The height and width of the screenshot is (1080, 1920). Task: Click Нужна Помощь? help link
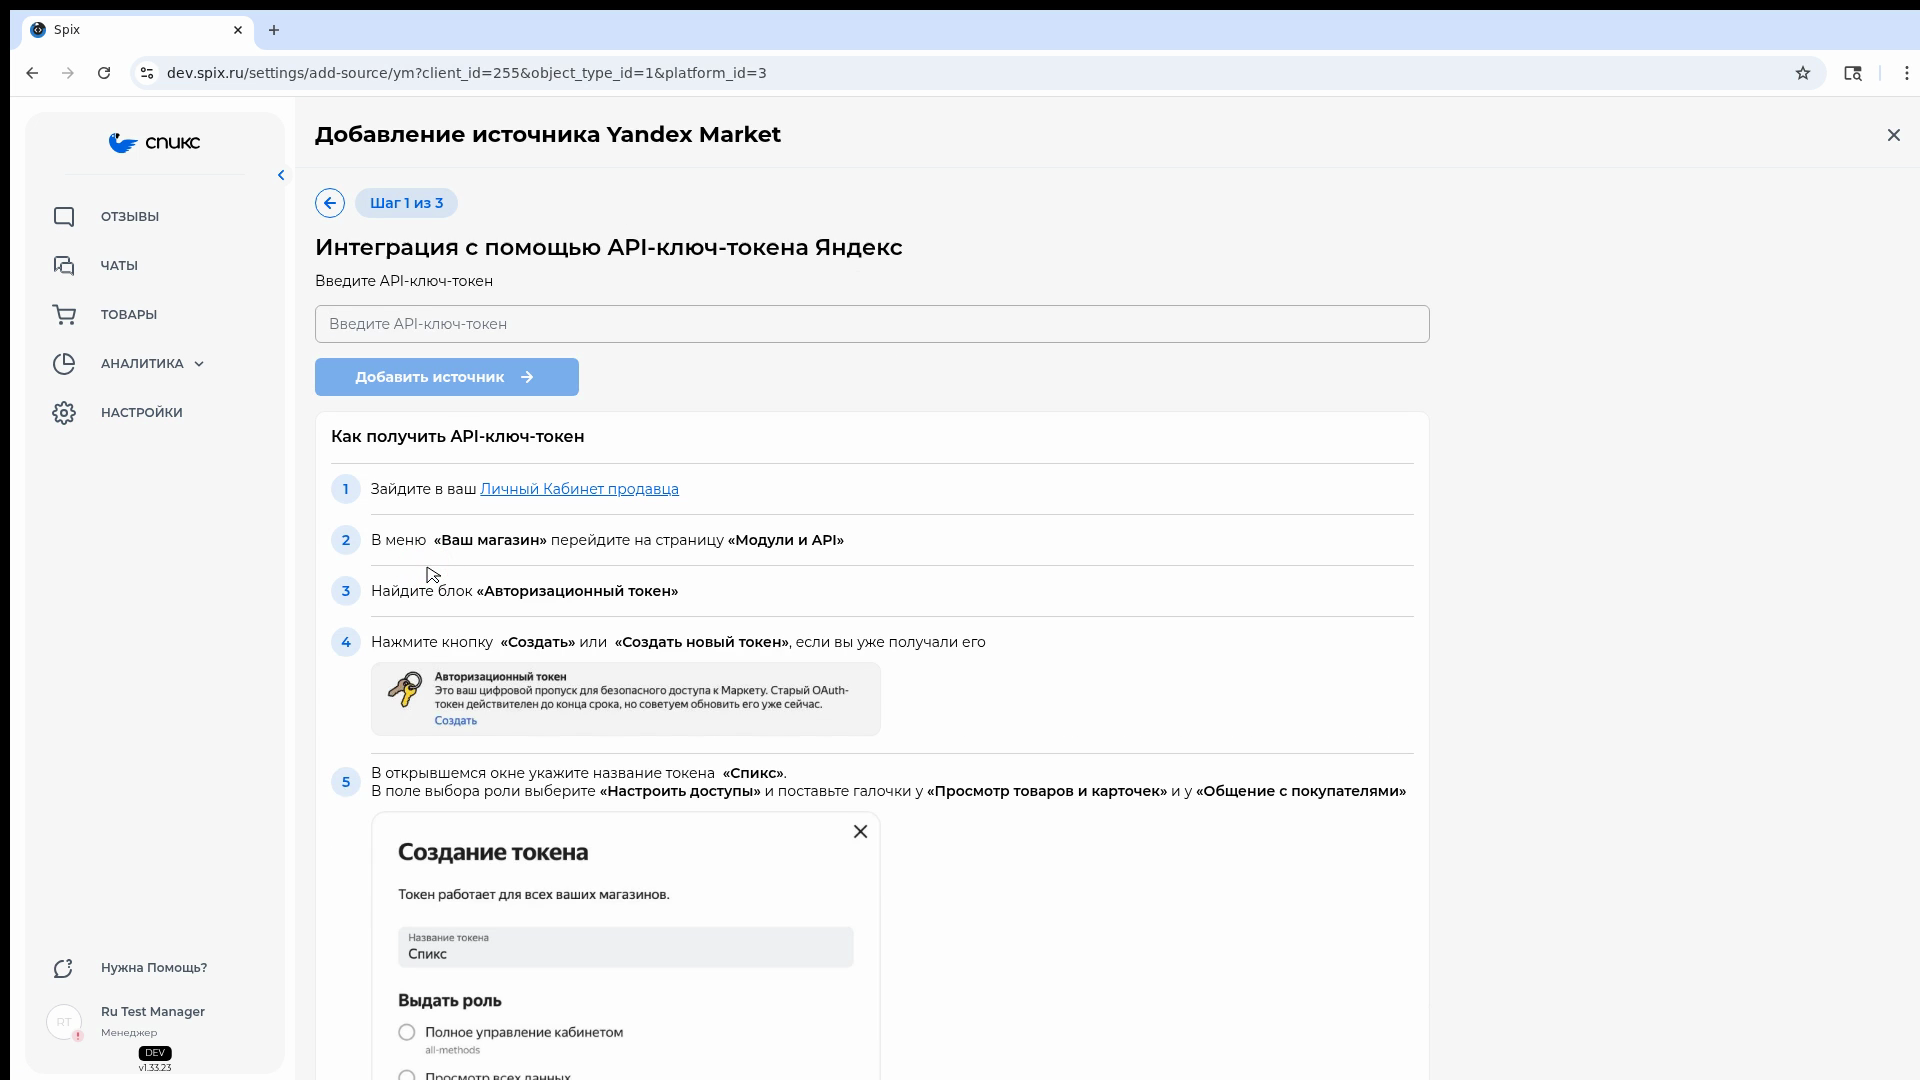tap(154, 968)
